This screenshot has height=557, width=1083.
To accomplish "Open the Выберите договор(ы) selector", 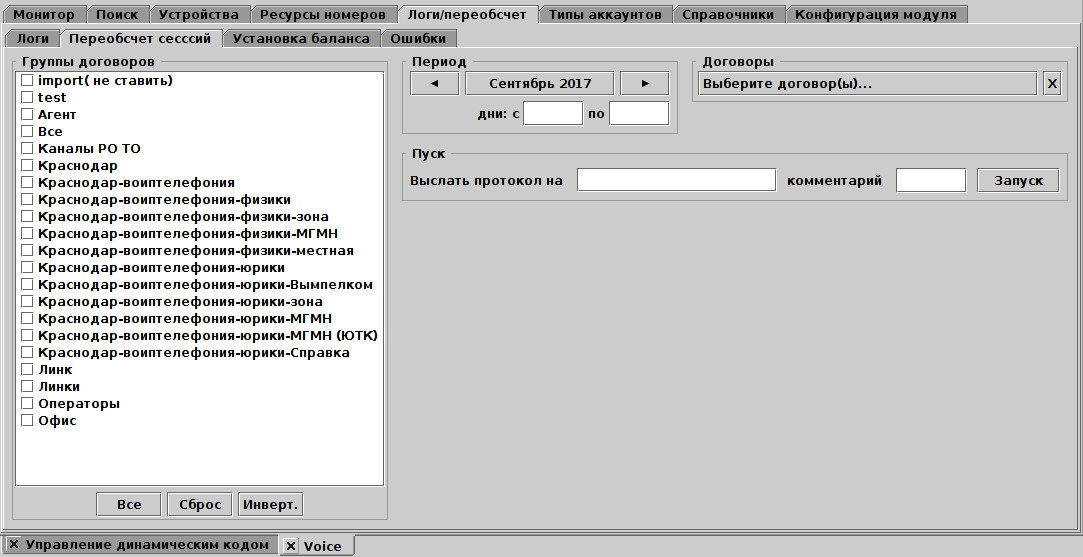I will [865, 83].
